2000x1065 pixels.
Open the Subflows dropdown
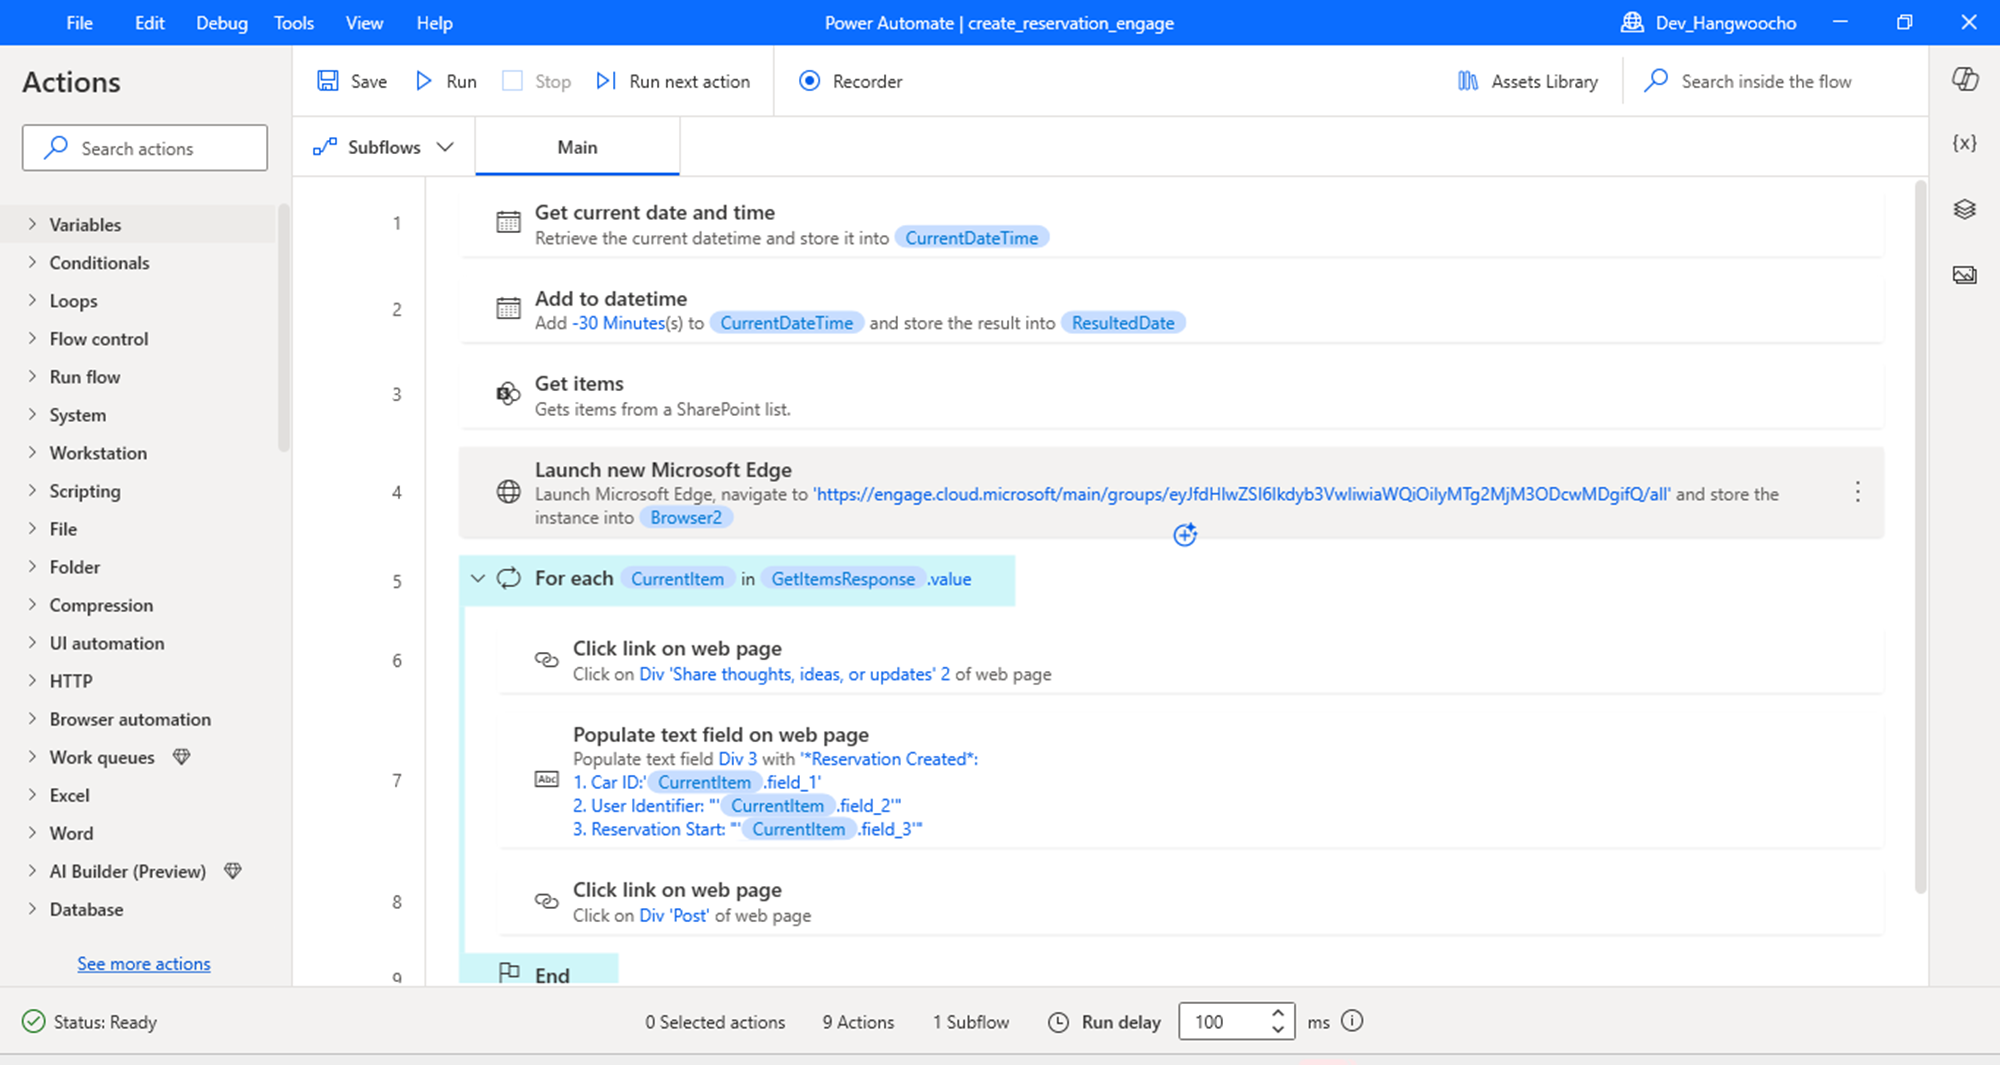tap(384, 147)
